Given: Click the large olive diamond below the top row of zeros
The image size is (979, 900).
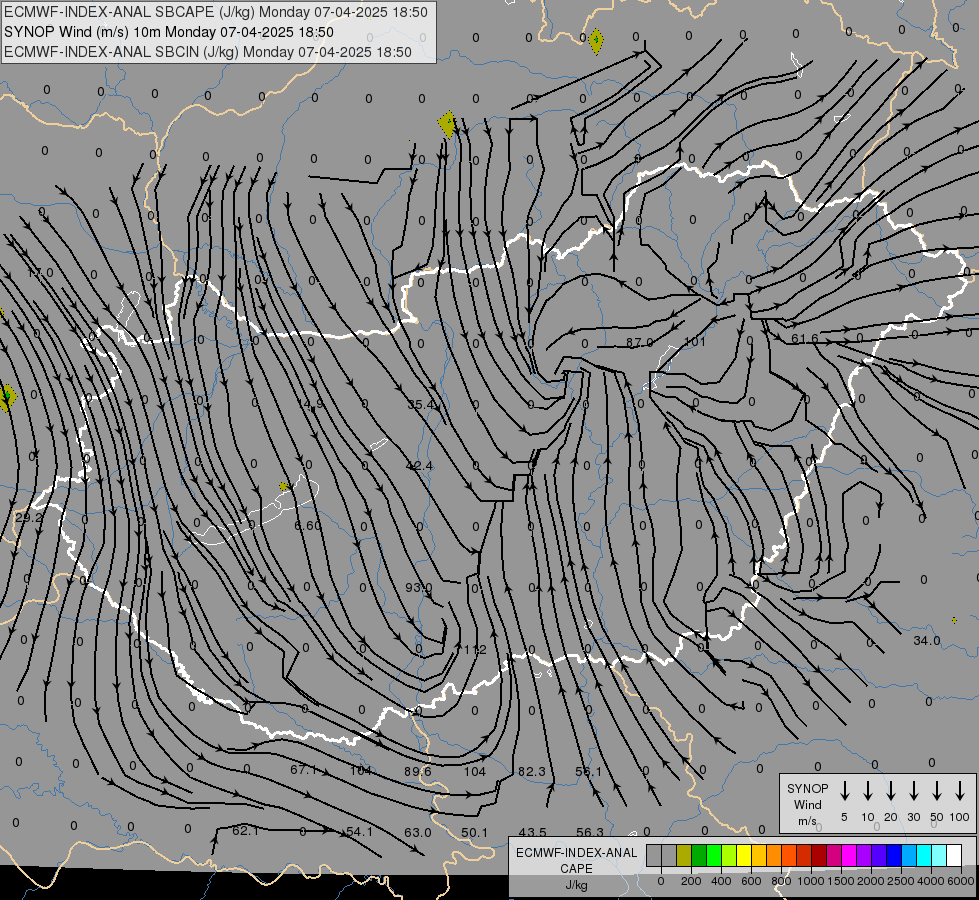Looking at the screenshot, I should [447, 124].
